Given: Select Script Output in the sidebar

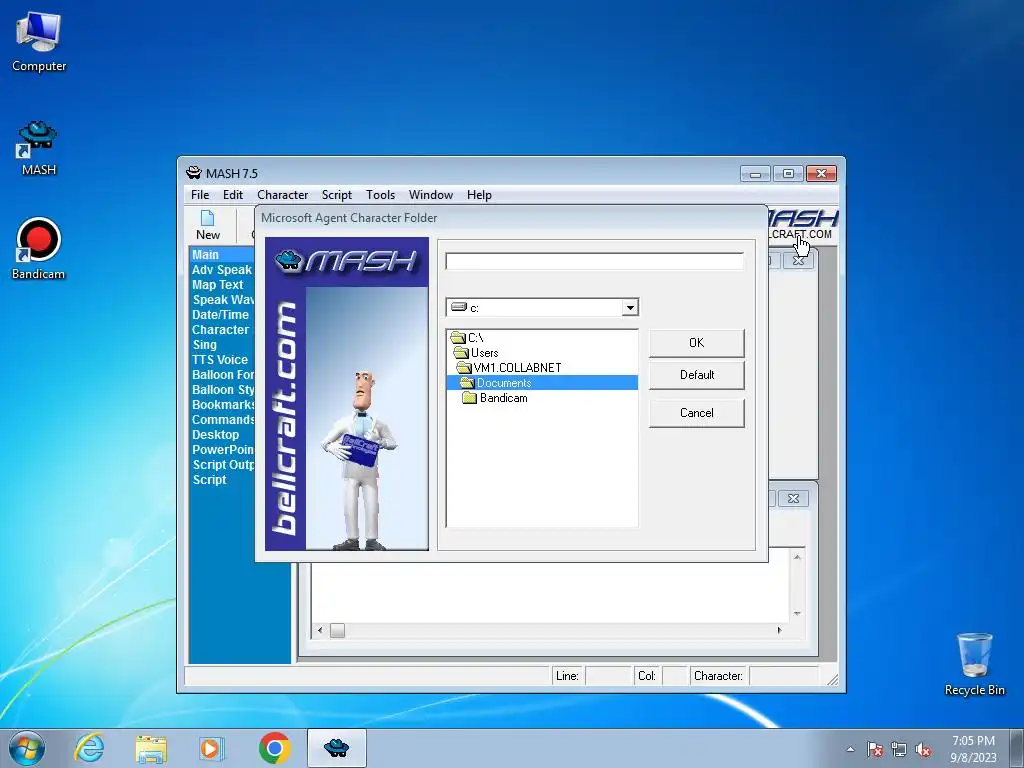Looking at the screenshot, I should pyautogui.click(x=223, y=465).
